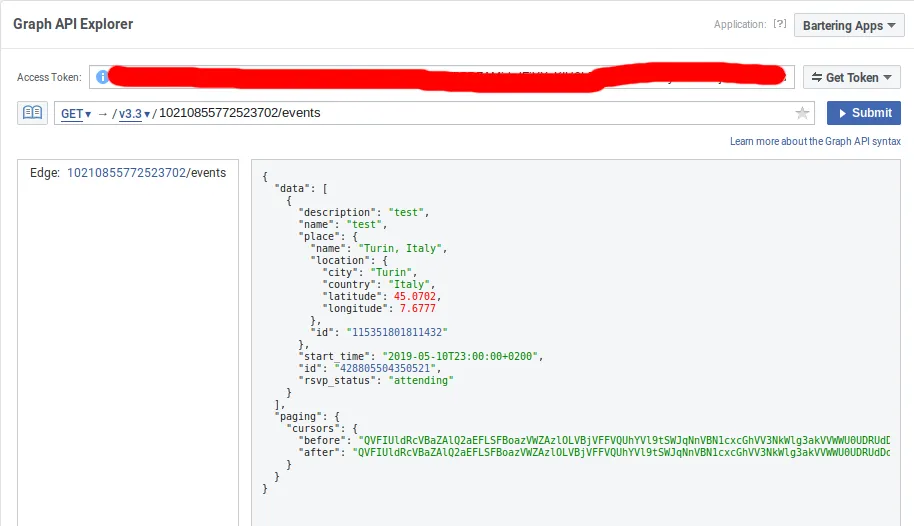Viewport: 914px width, 526px height.
Task: Select the start_time value 2019-05-10T23:00:00+0200
Action: coord(460,356)
